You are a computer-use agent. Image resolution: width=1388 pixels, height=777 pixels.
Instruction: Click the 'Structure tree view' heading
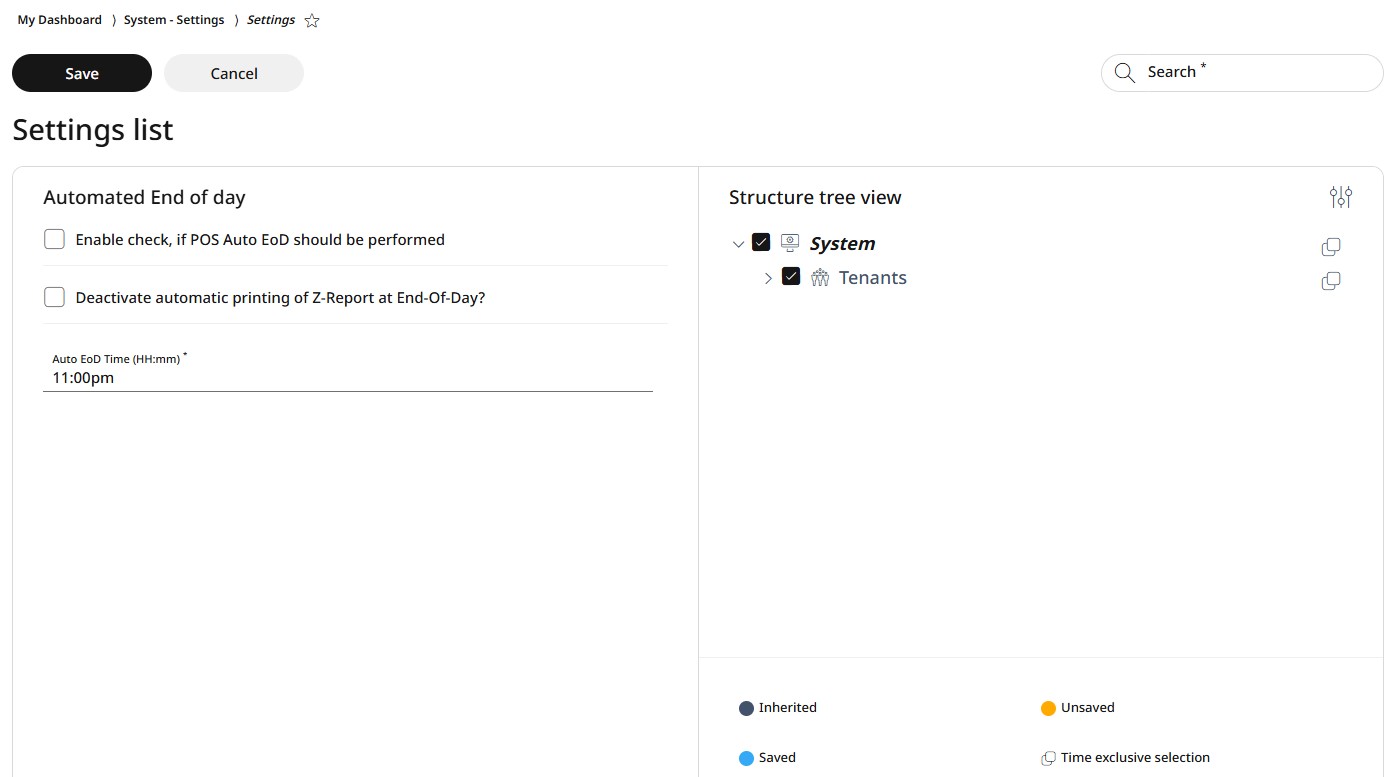(x=815, y=197)
